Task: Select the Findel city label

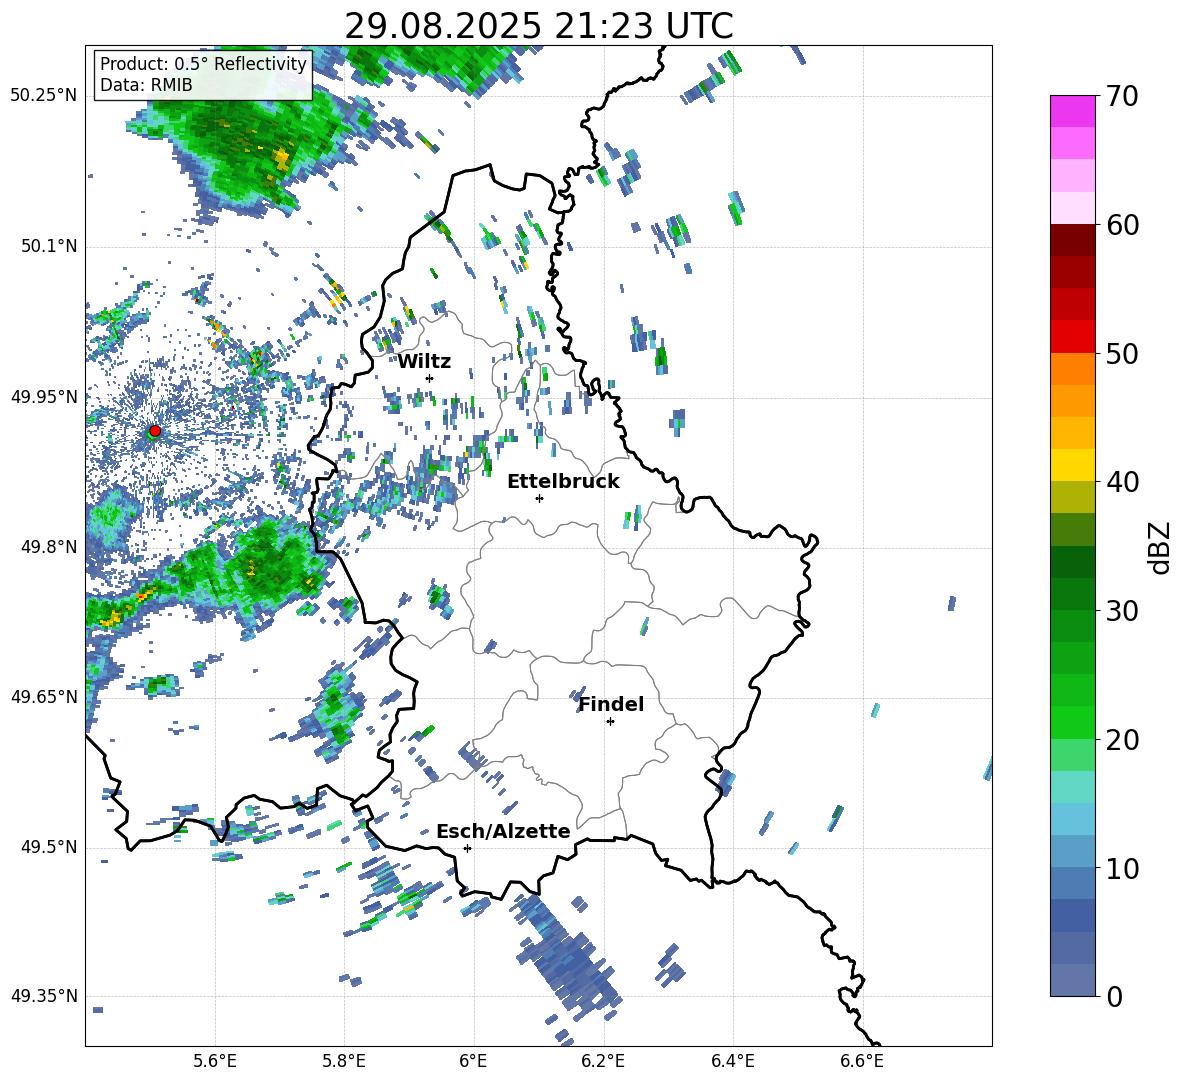Action: pos(611,704)
